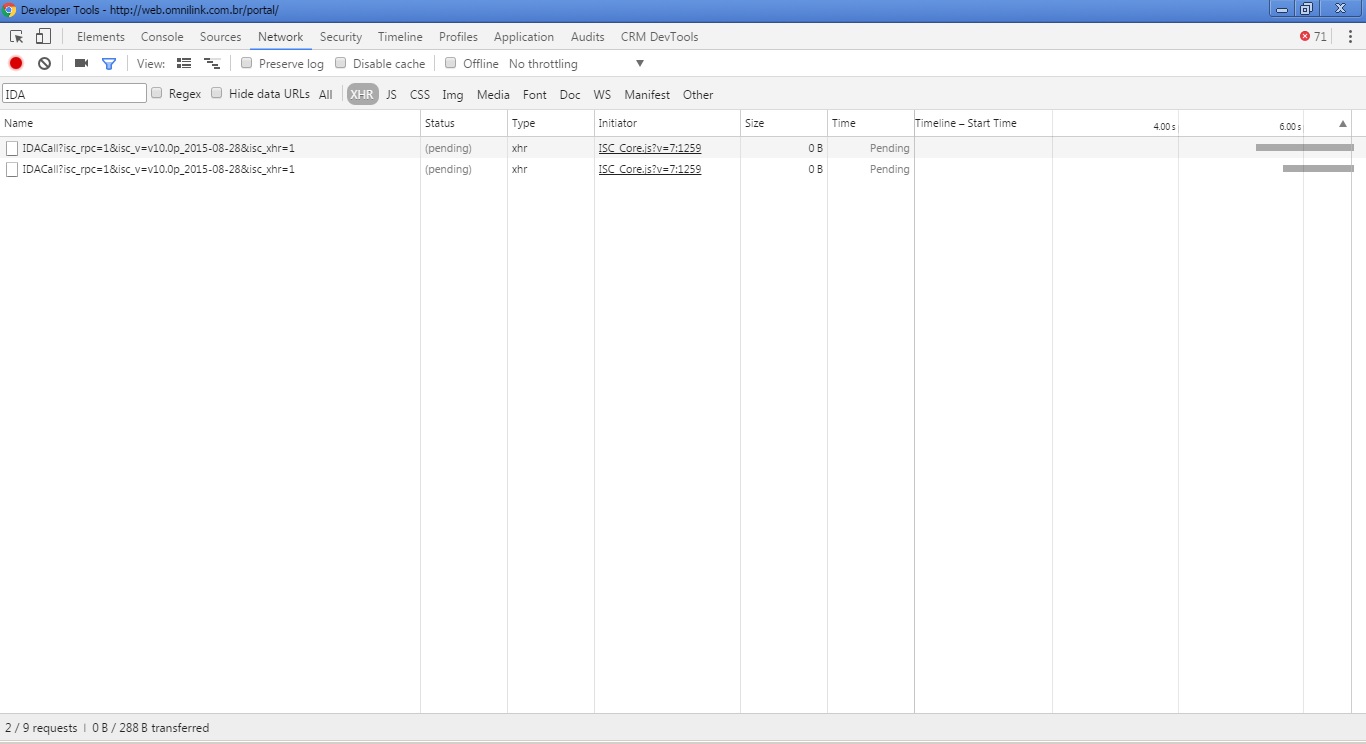
Task: Check the Disable cache checkbox
Action: pos(341,63)
